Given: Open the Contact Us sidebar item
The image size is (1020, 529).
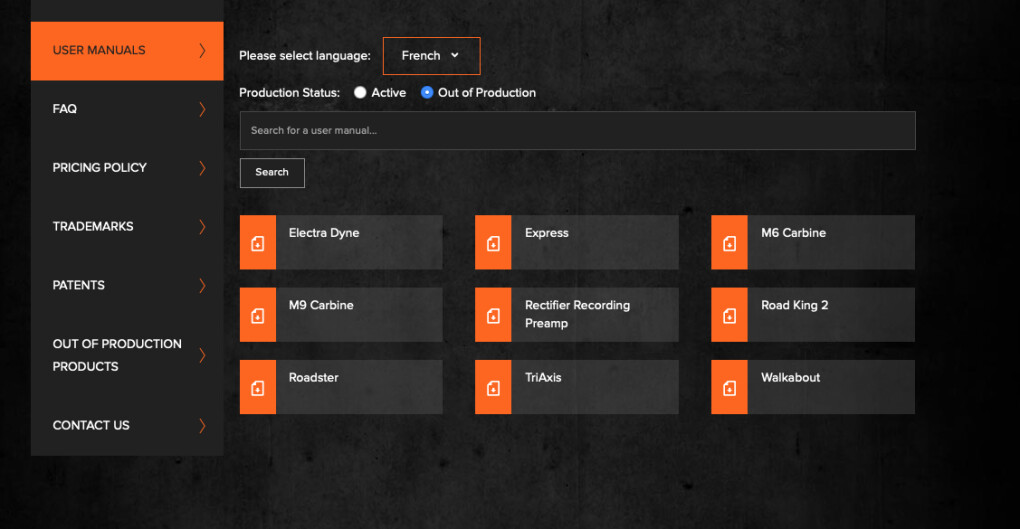Looking at the screenshot, I should coord(91,426).
